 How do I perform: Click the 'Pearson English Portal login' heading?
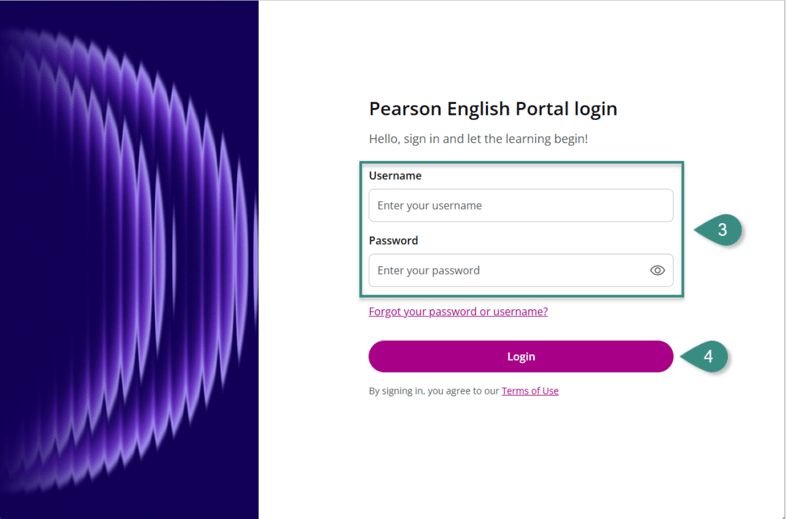[493, 109]
